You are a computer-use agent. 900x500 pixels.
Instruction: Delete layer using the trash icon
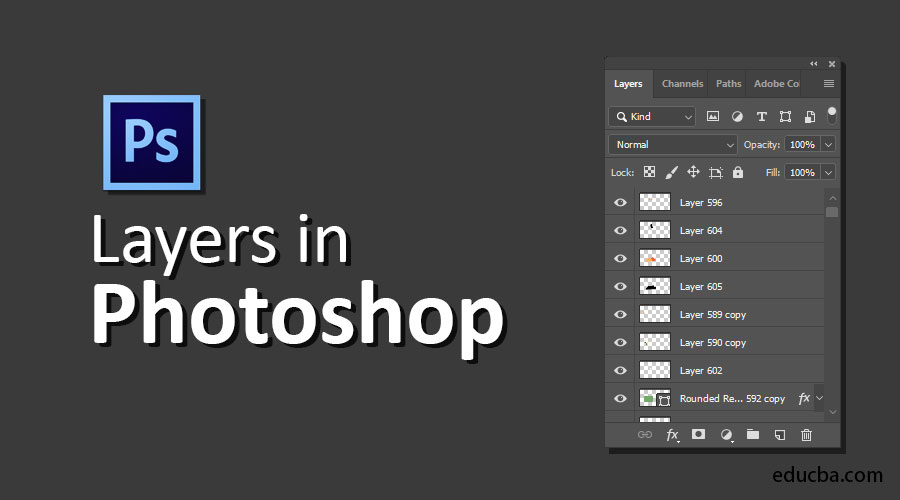pos(807,435)
